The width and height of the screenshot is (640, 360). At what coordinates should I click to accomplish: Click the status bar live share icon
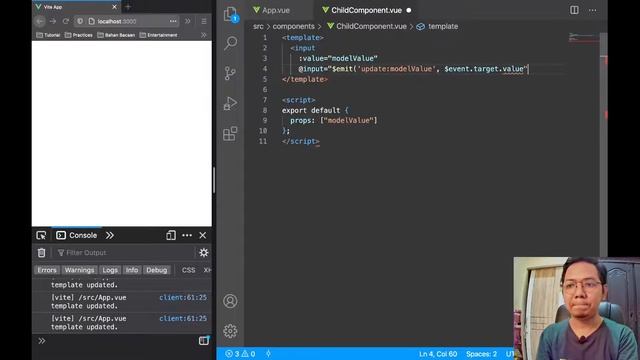(269, 354)
